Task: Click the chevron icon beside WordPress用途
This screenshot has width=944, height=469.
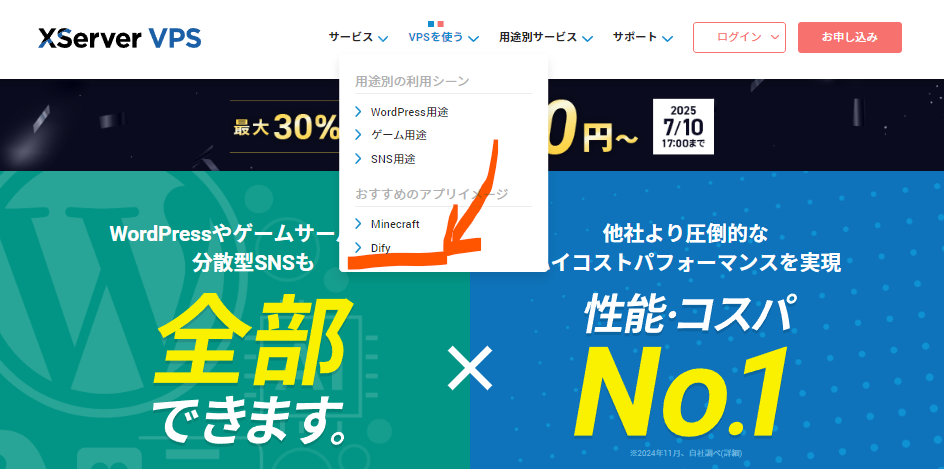Action: click(358, 111)
